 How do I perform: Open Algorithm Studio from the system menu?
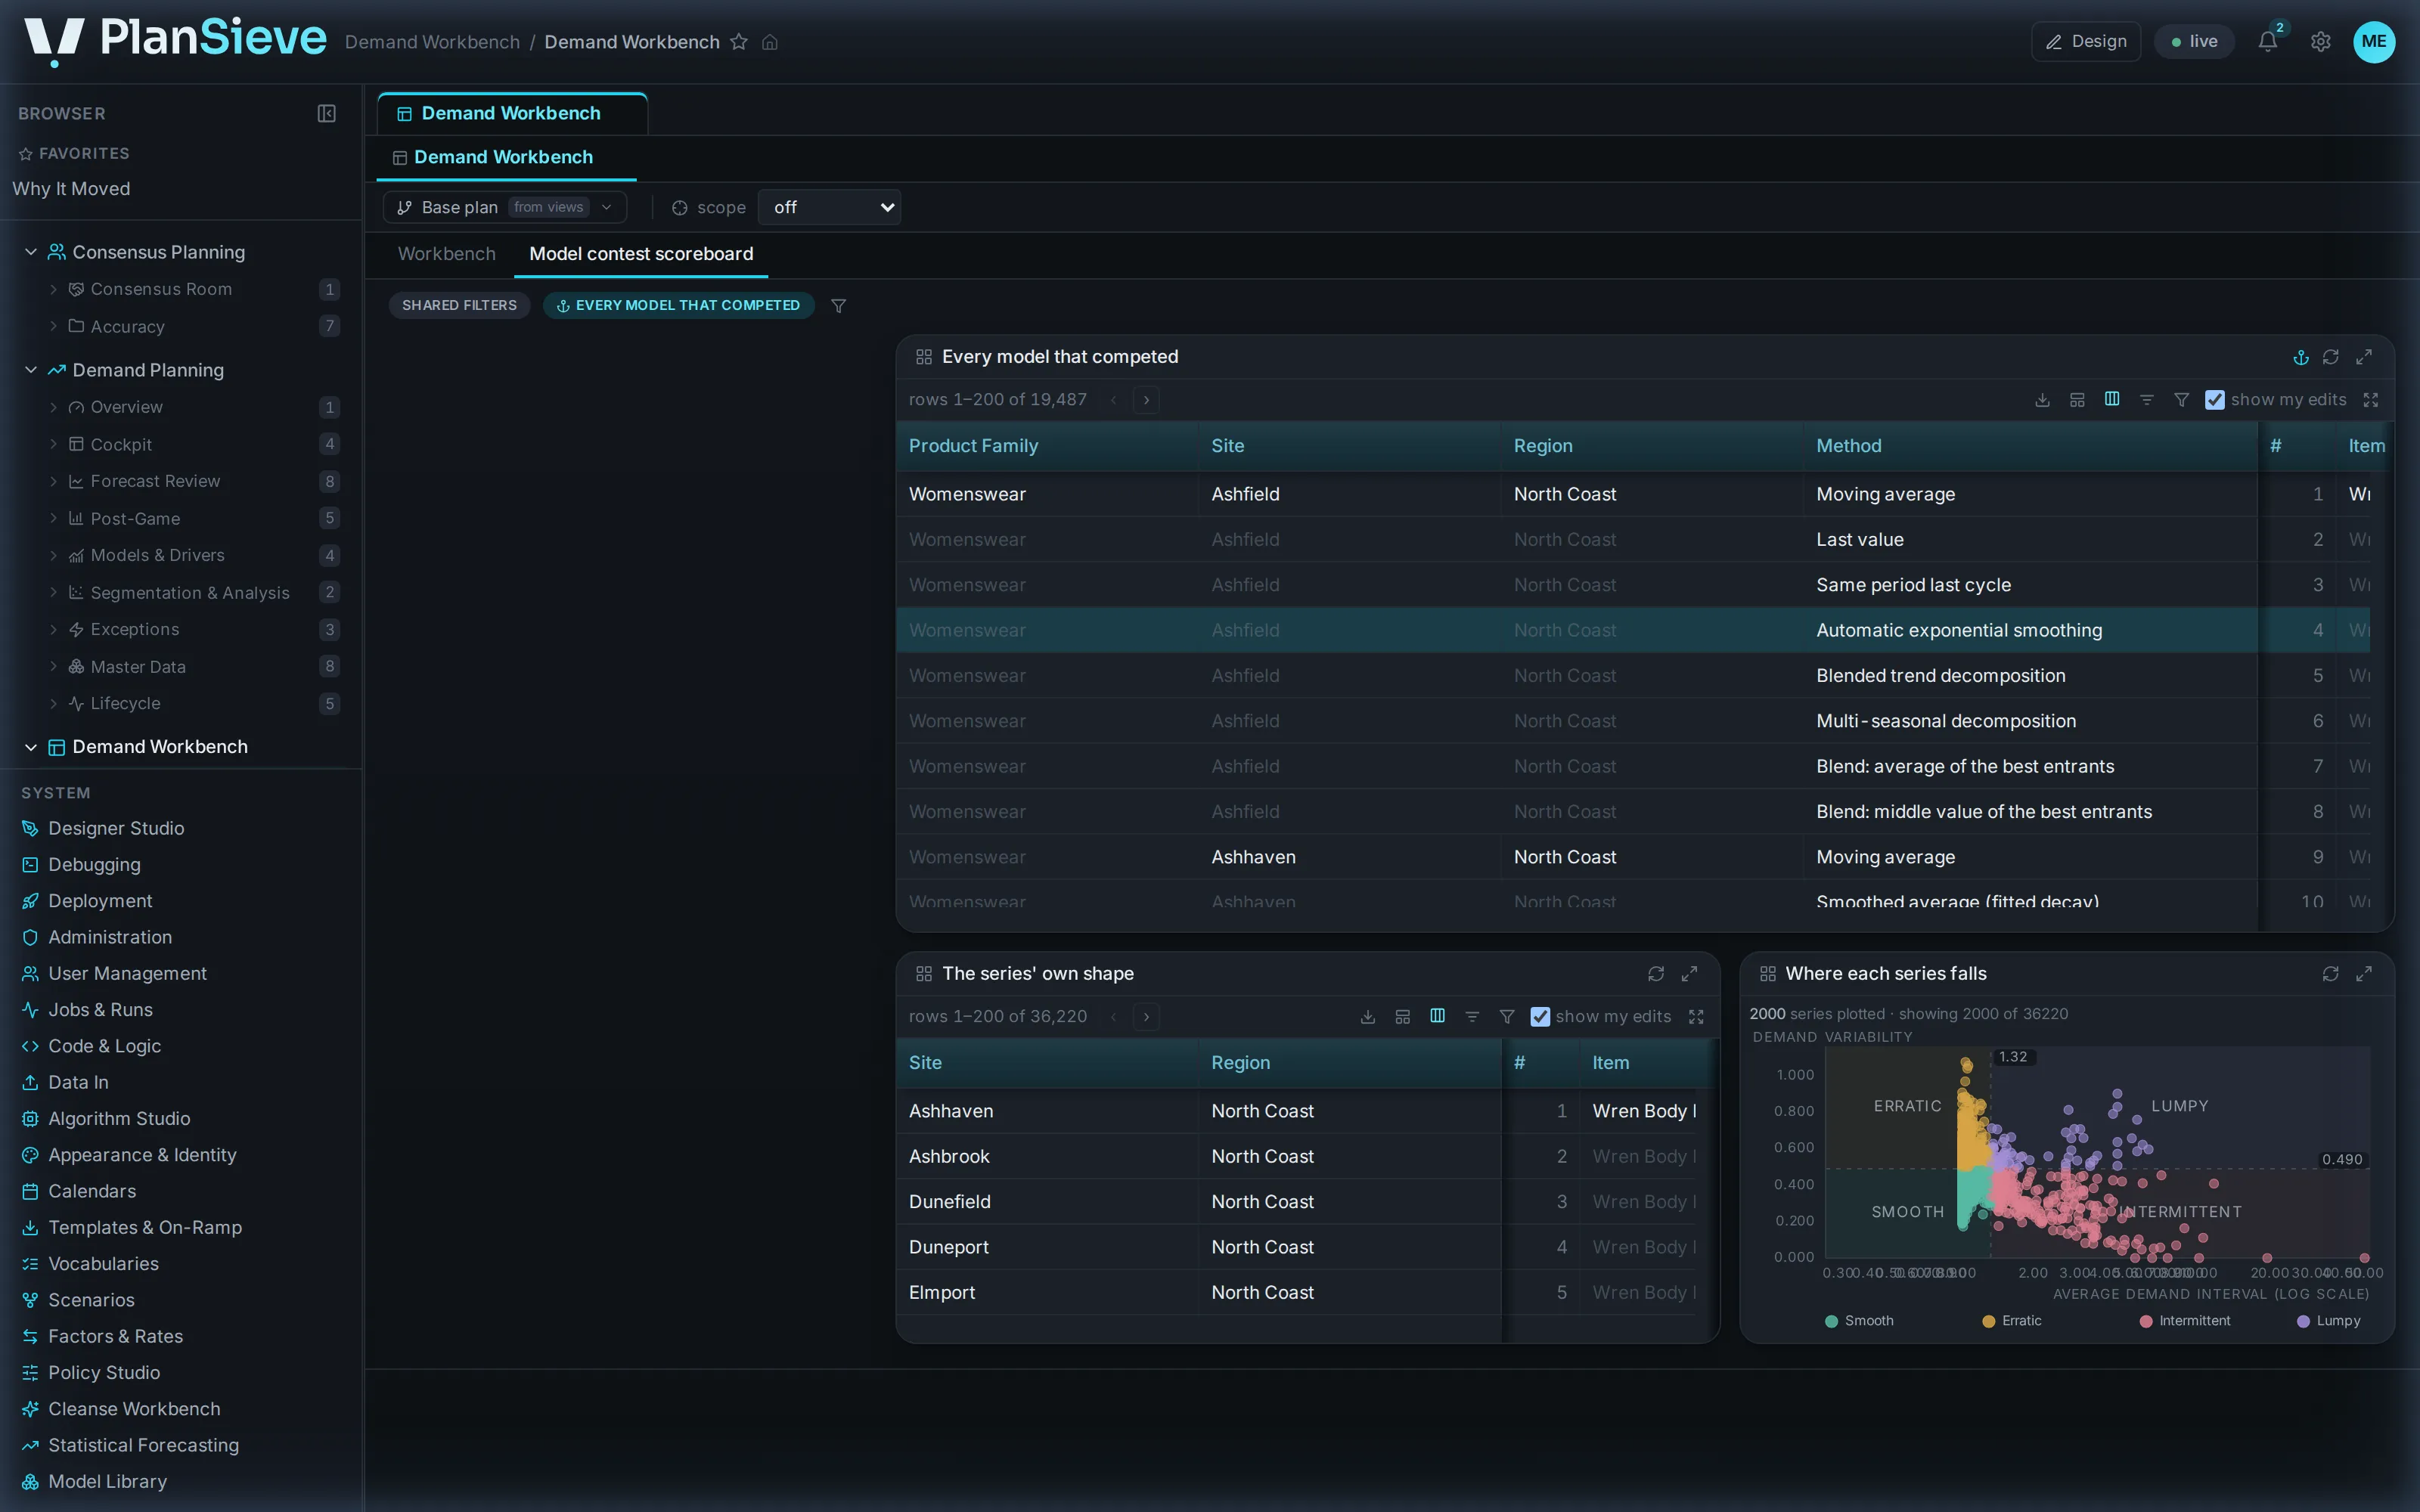click(119, 1118)
